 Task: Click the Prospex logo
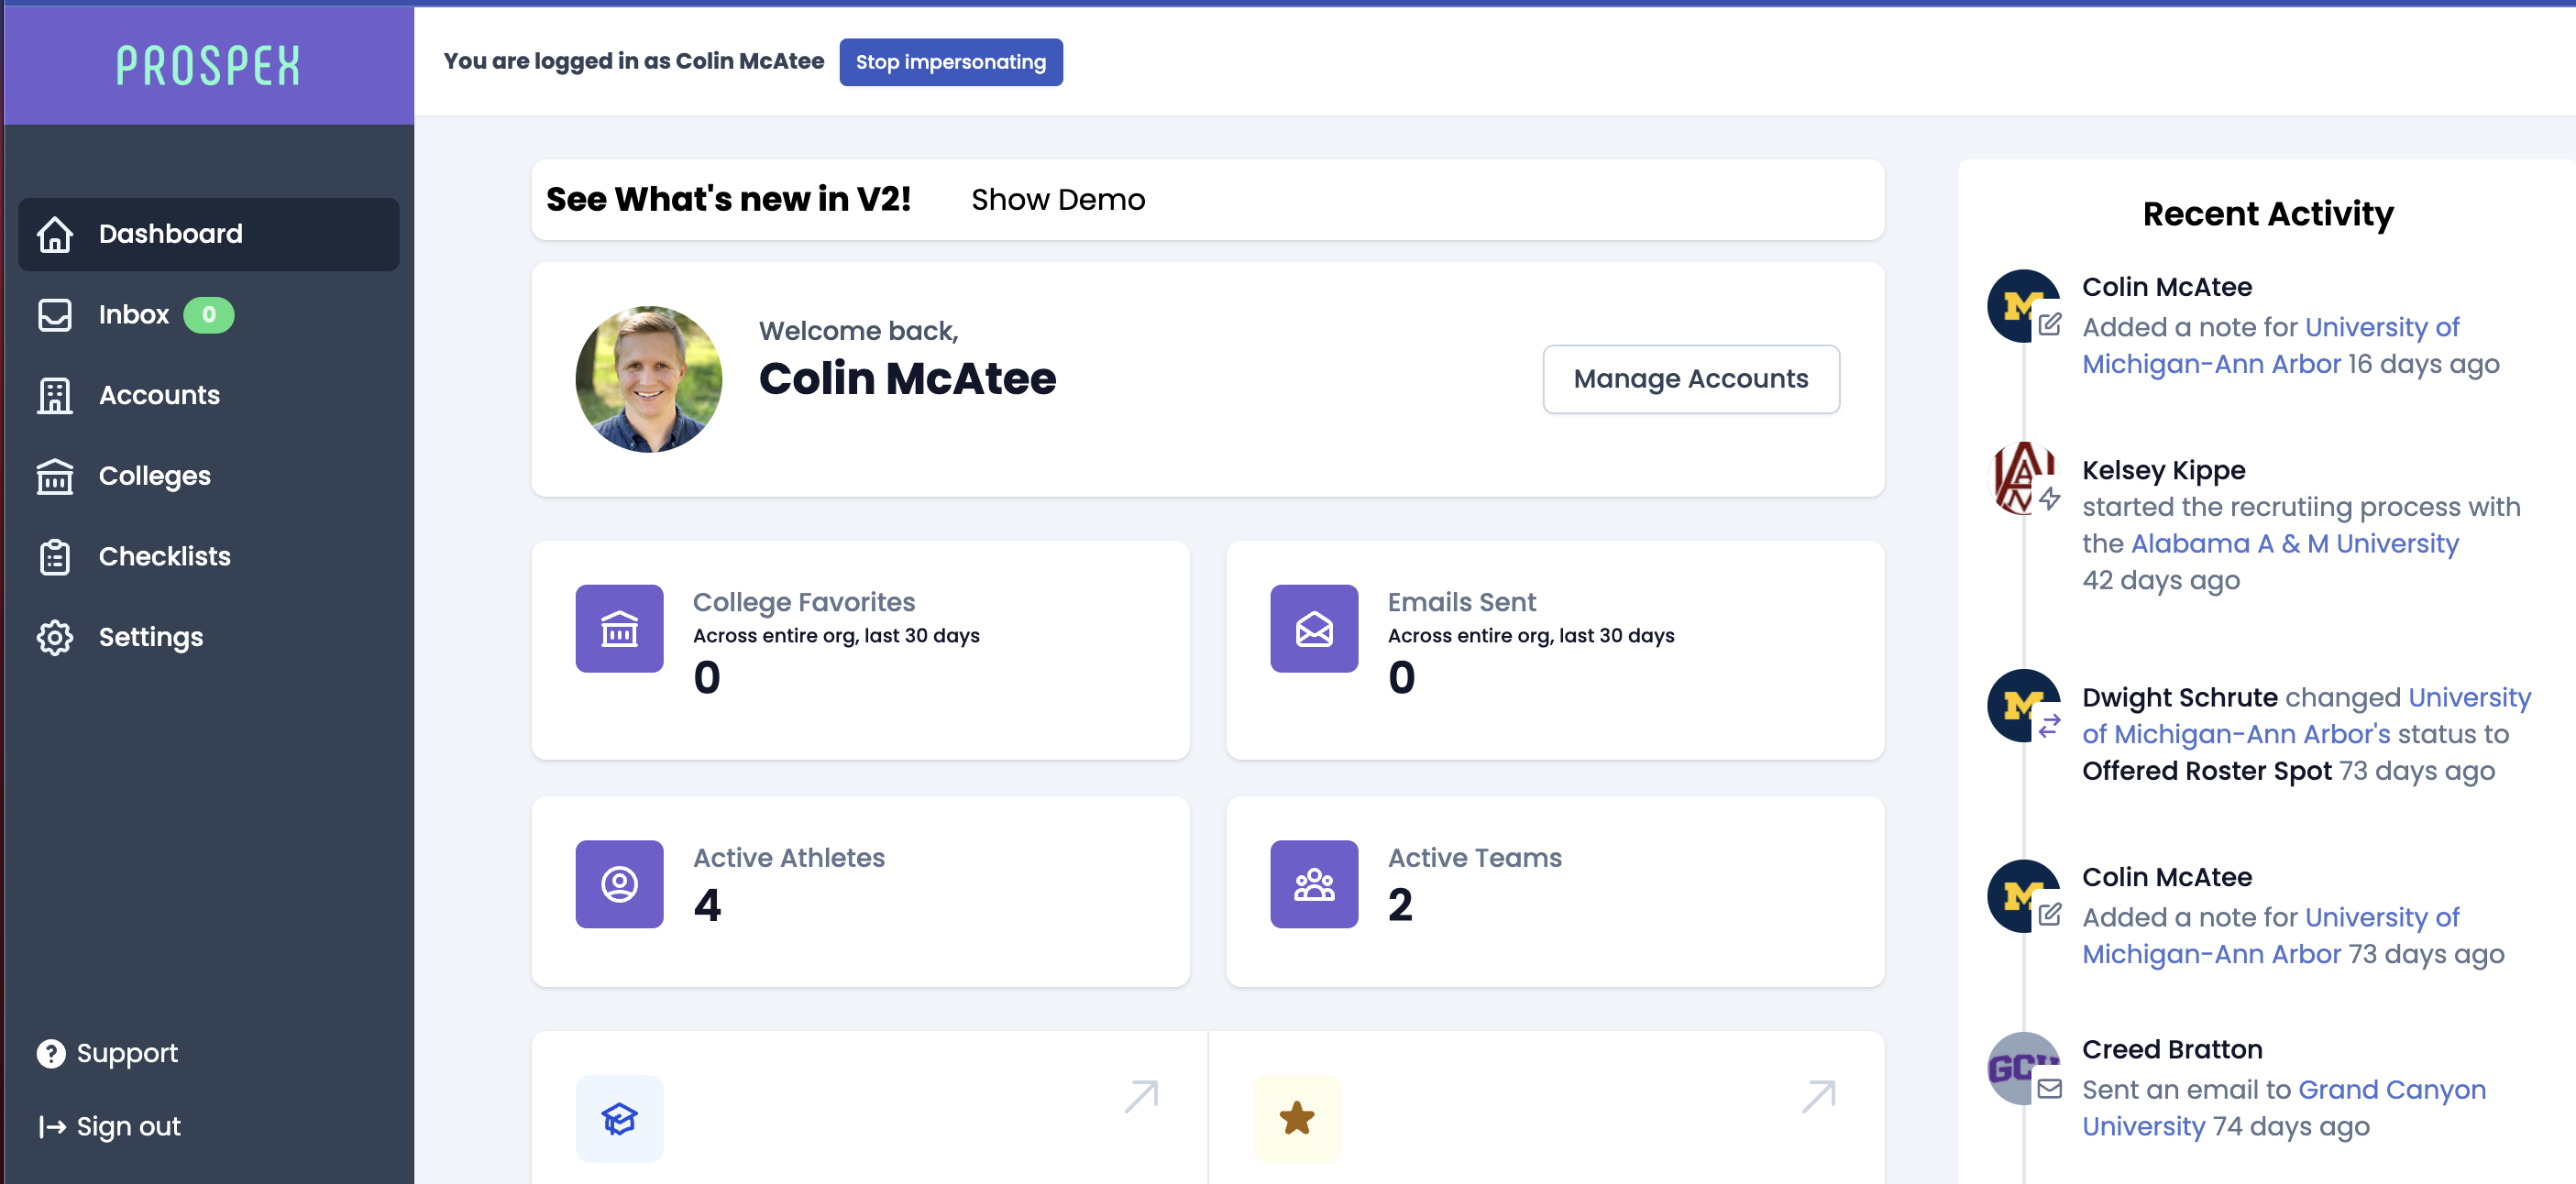click(208, 66)
